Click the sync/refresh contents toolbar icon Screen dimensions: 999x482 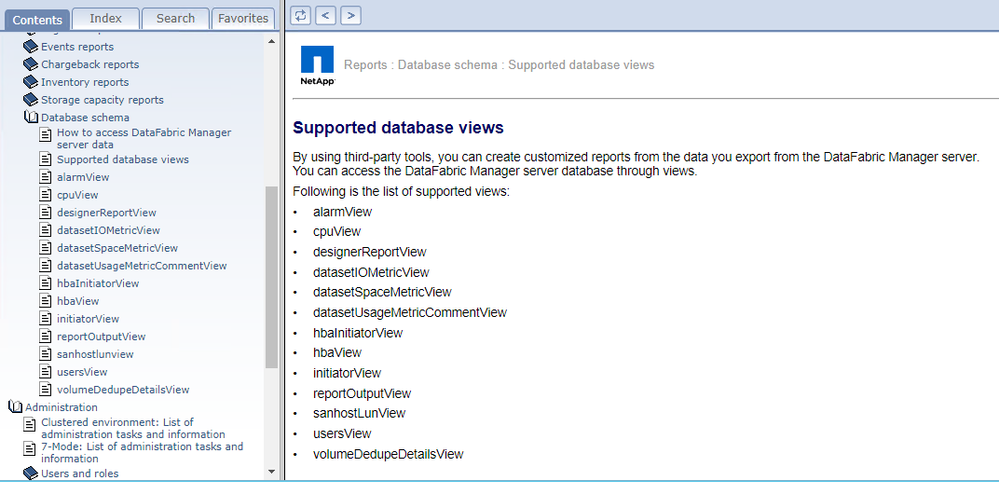(301, 15)
